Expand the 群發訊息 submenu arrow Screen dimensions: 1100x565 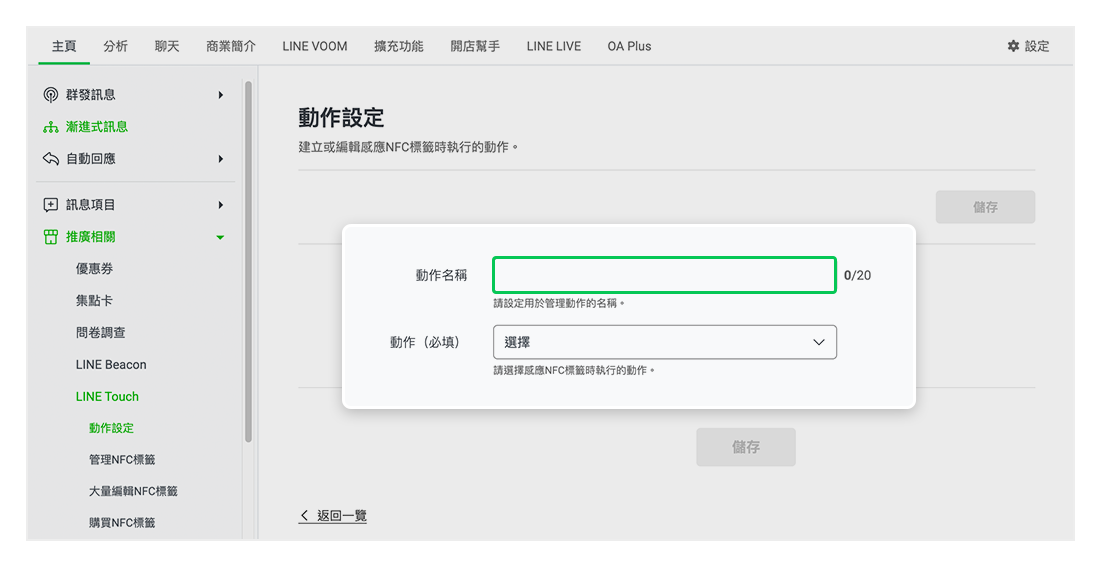[220, 95]
